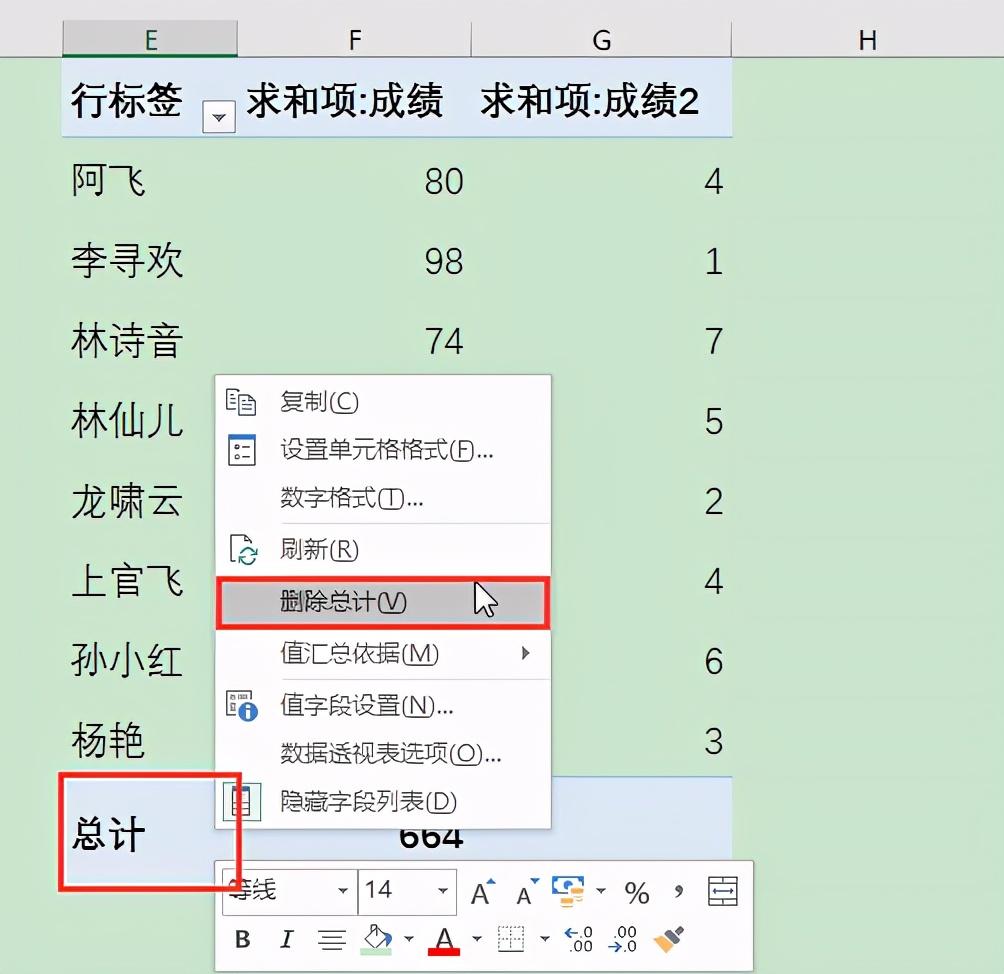Viewport: 1004px width, 974px height.
Task: Open Format Cells via 设置单元格格式 icon
Action: pos(241,450)
